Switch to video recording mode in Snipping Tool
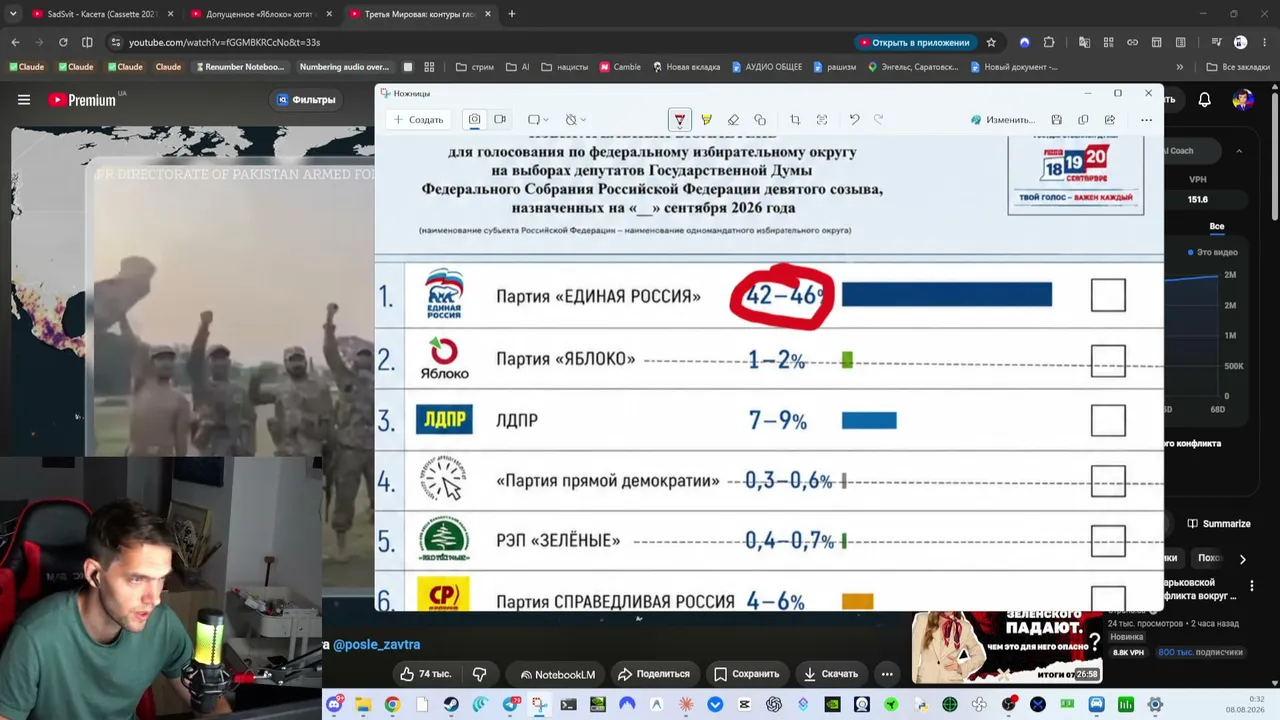Viewport: 1280px width, 720px height. coord(499,119)
